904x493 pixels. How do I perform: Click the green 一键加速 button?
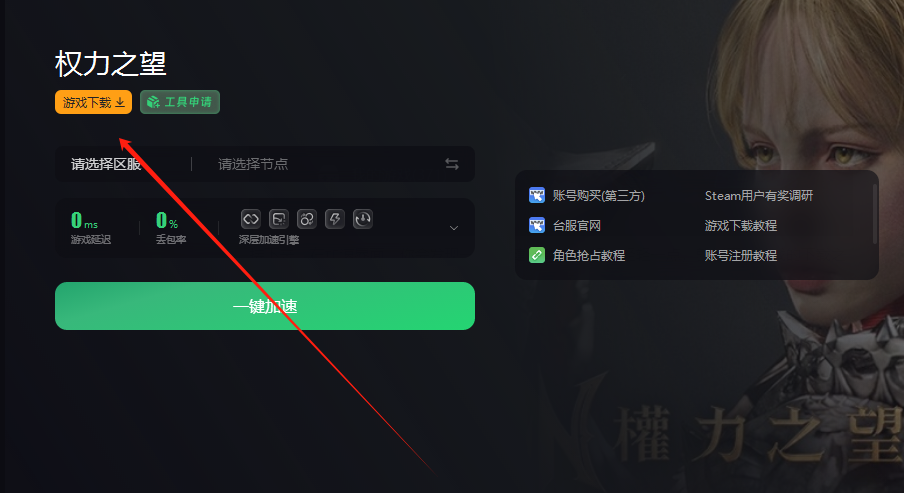[x=265, y=306]
